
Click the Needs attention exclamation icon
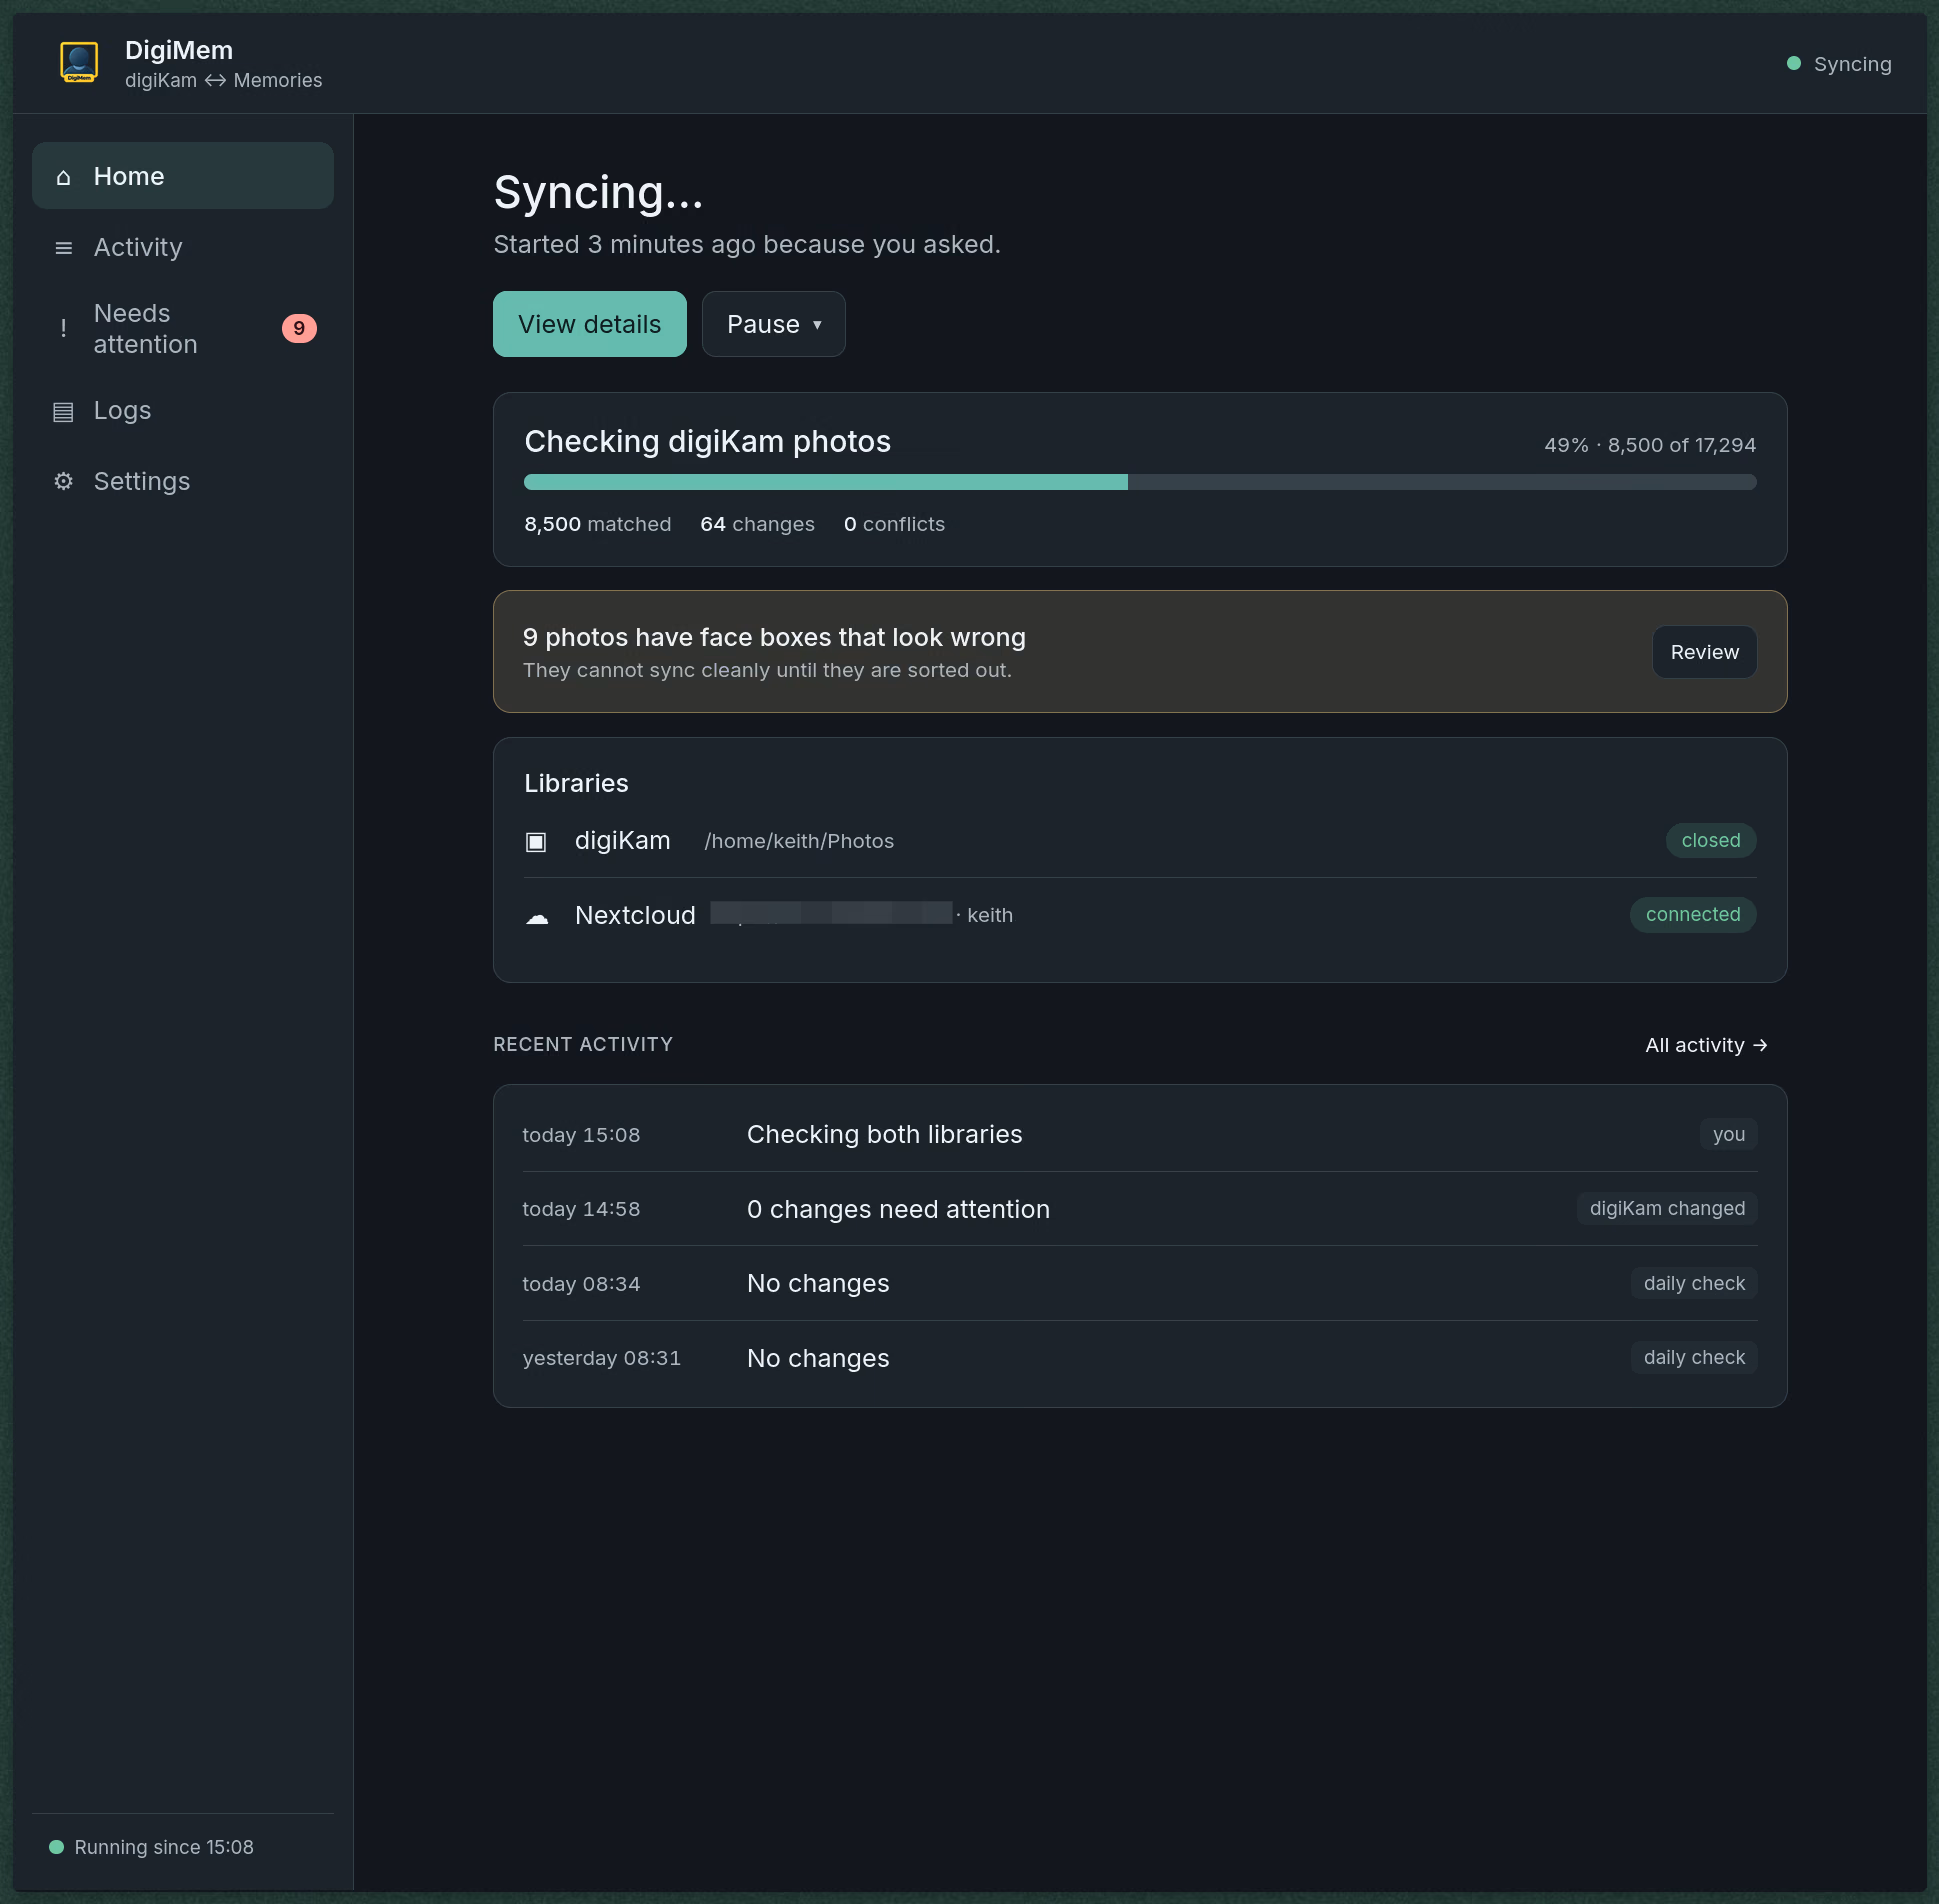[63, 329]
